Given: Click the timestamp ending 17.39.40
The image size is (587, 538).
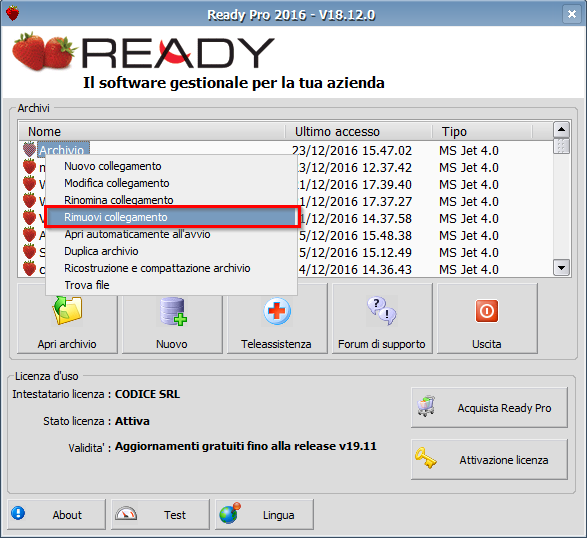Looking at the screenshot, I should click(x=355, y=185).
